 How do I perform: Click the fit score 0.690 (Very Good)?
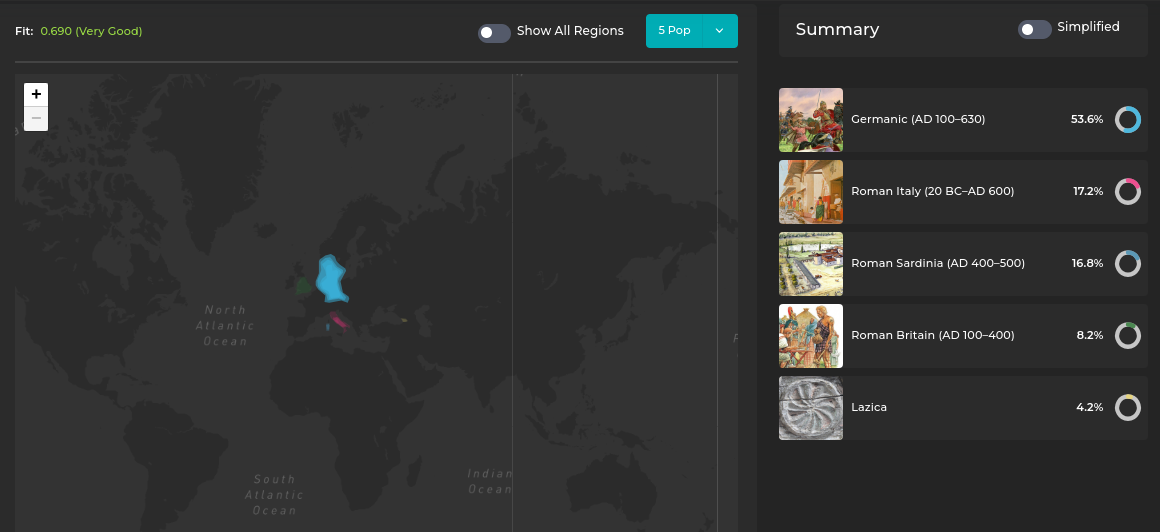coord(91,31)
